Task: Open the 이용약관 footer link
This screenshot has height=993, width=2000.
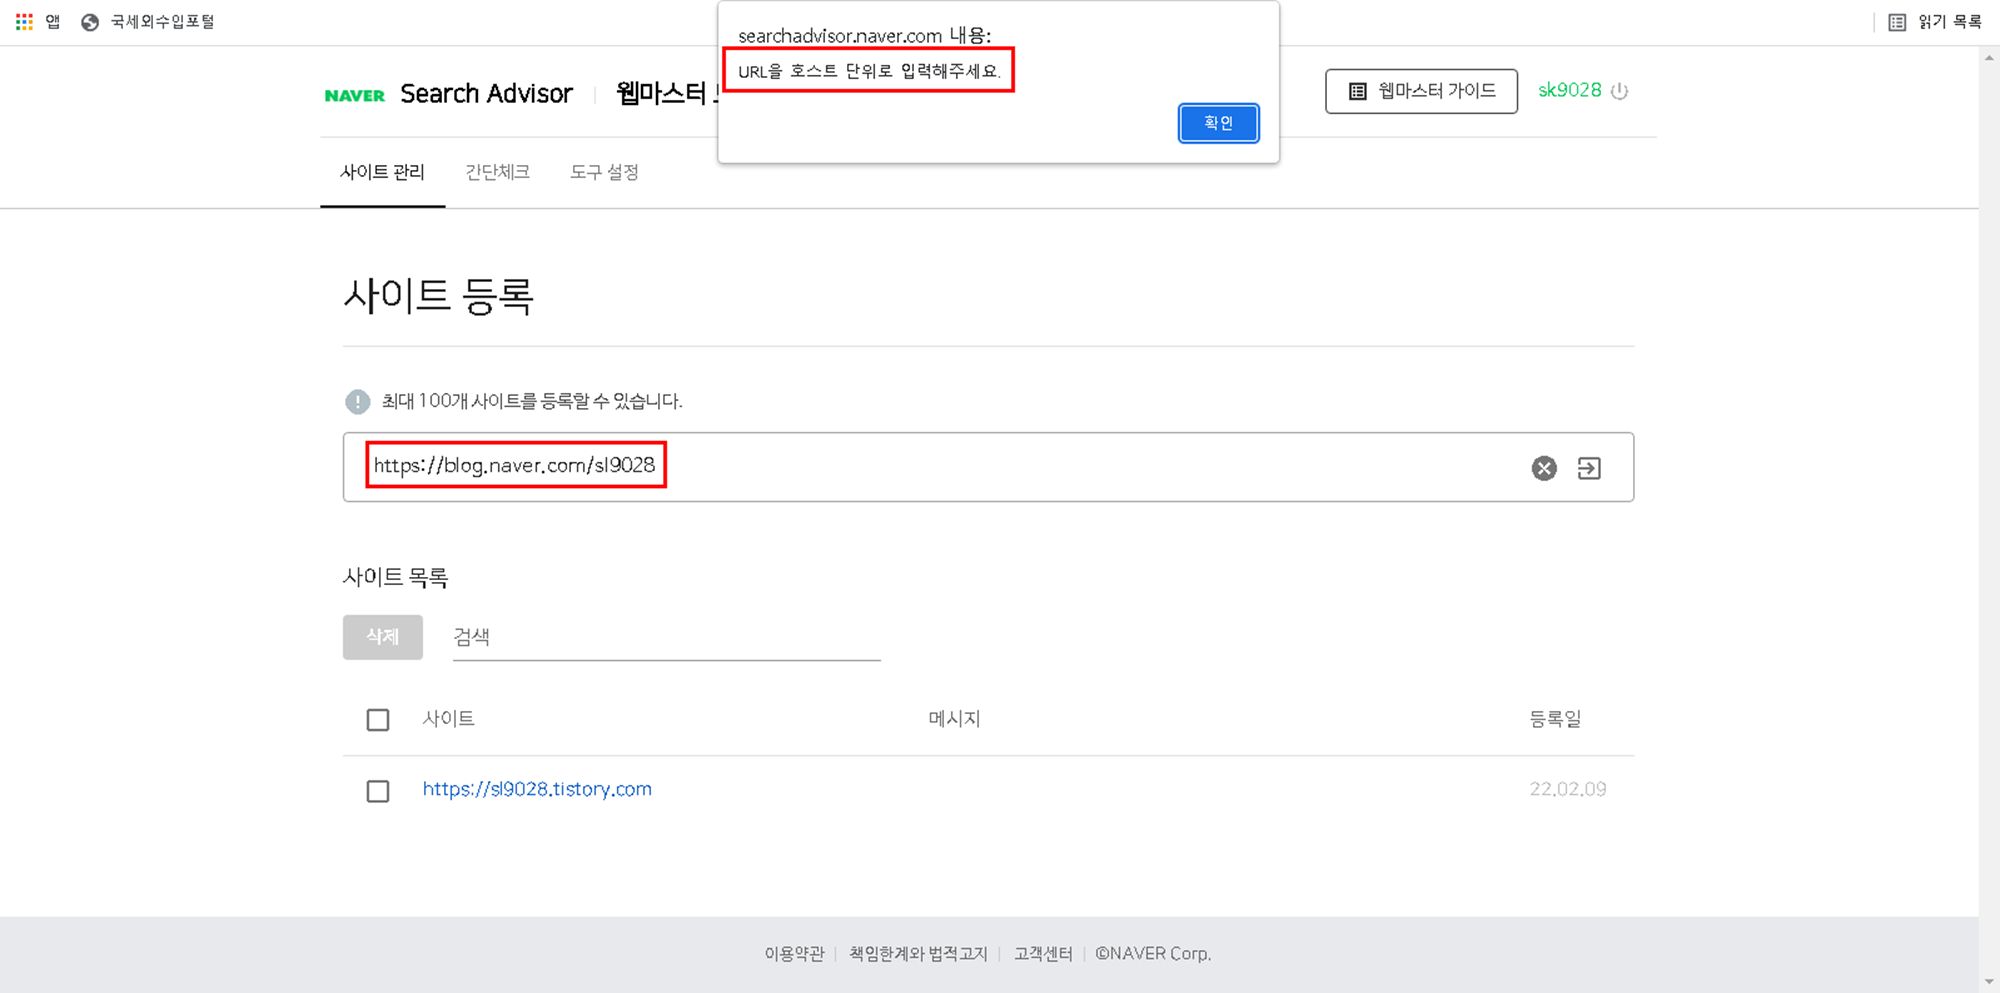Action: (794, 954)
